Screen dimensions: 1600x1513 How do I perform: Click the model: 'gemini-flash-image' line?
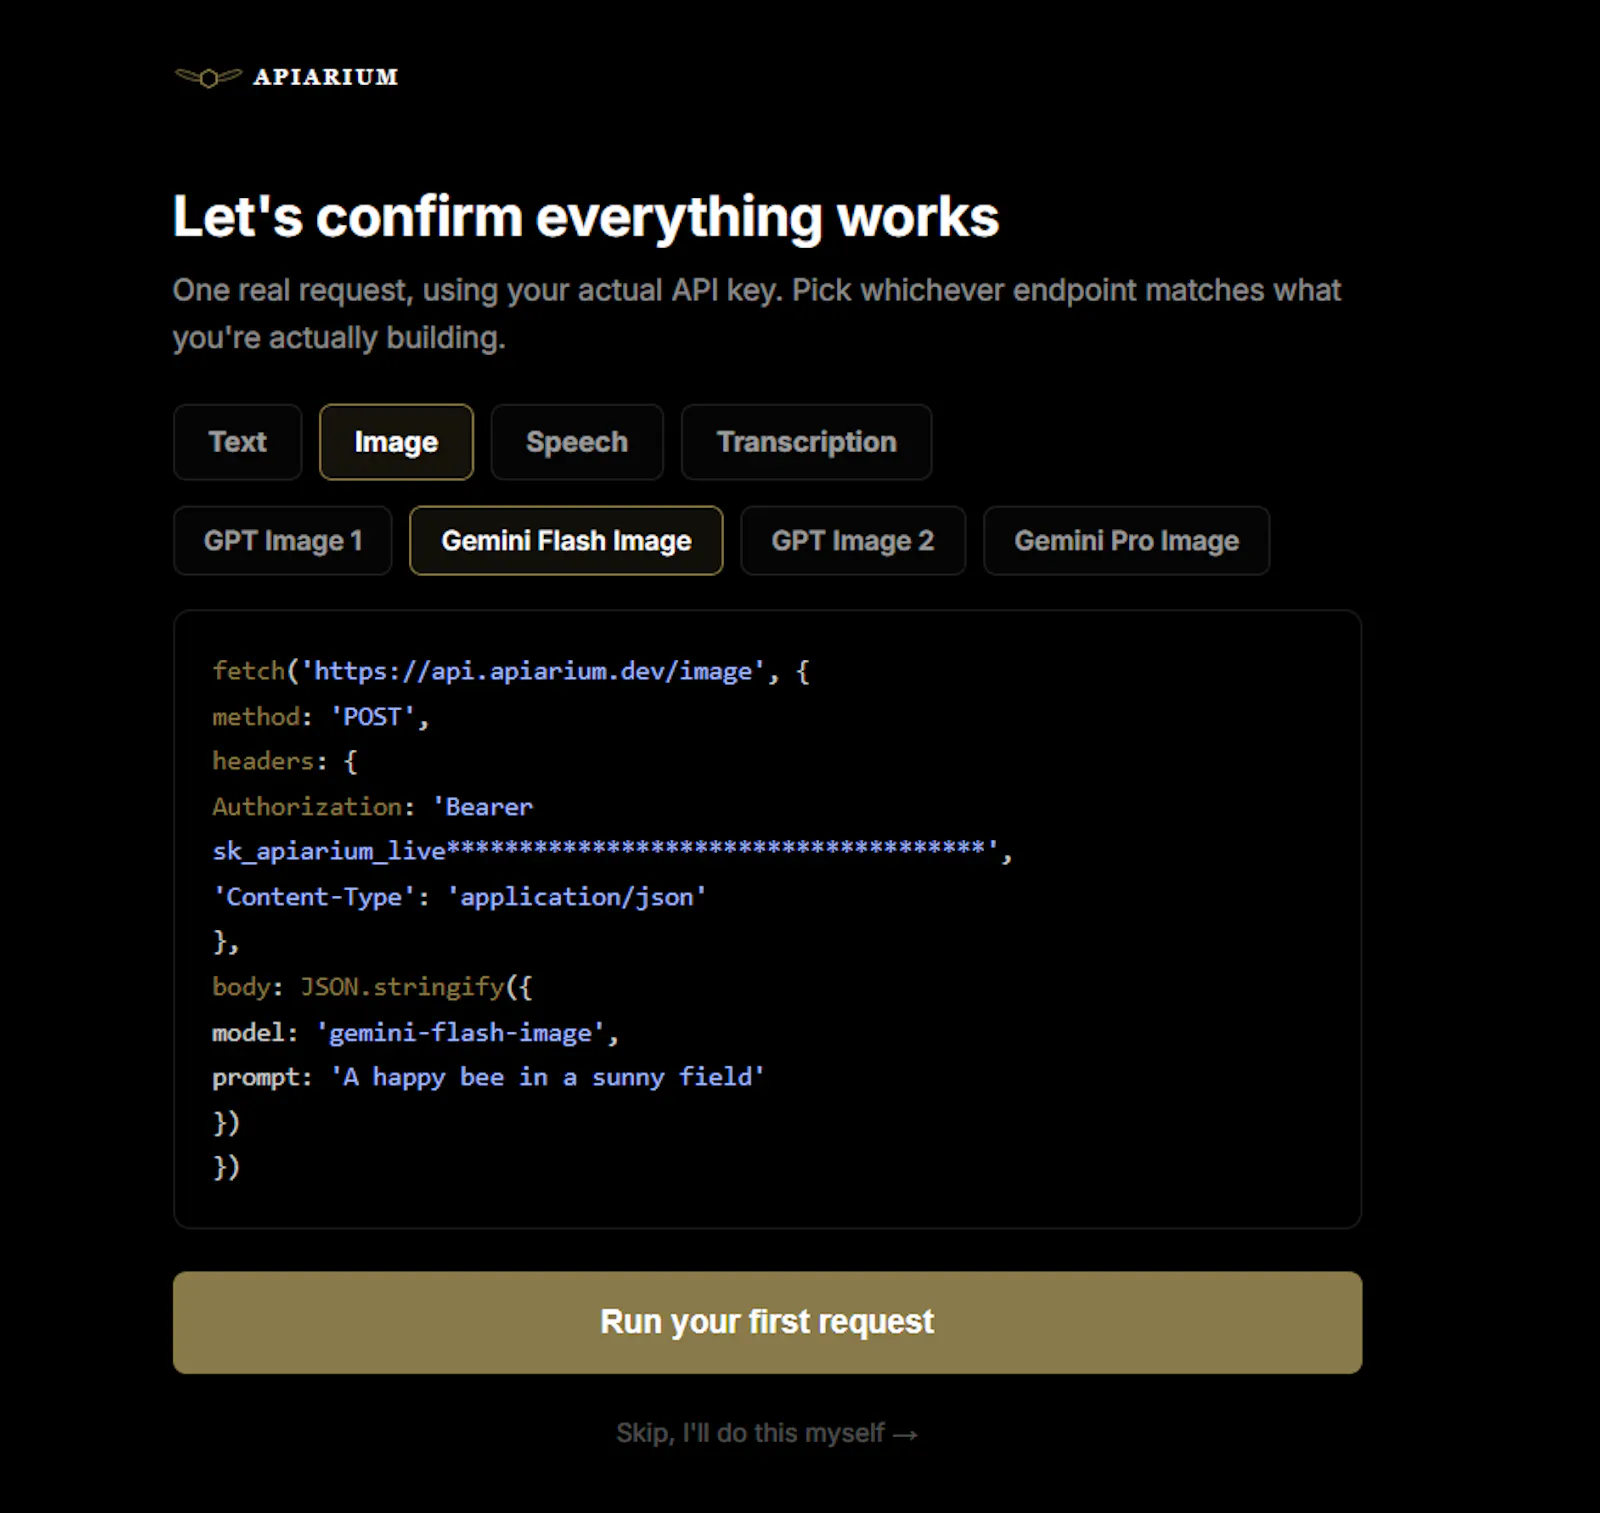tap(416, 1033)
